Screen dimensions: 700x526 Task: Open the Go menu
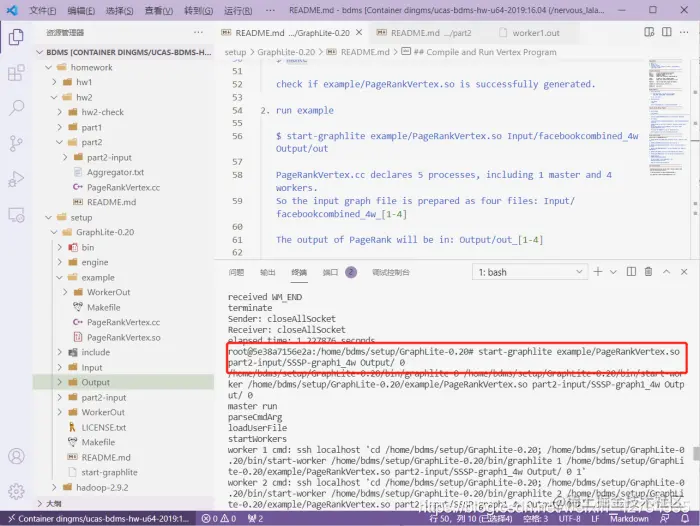(198, 10)
